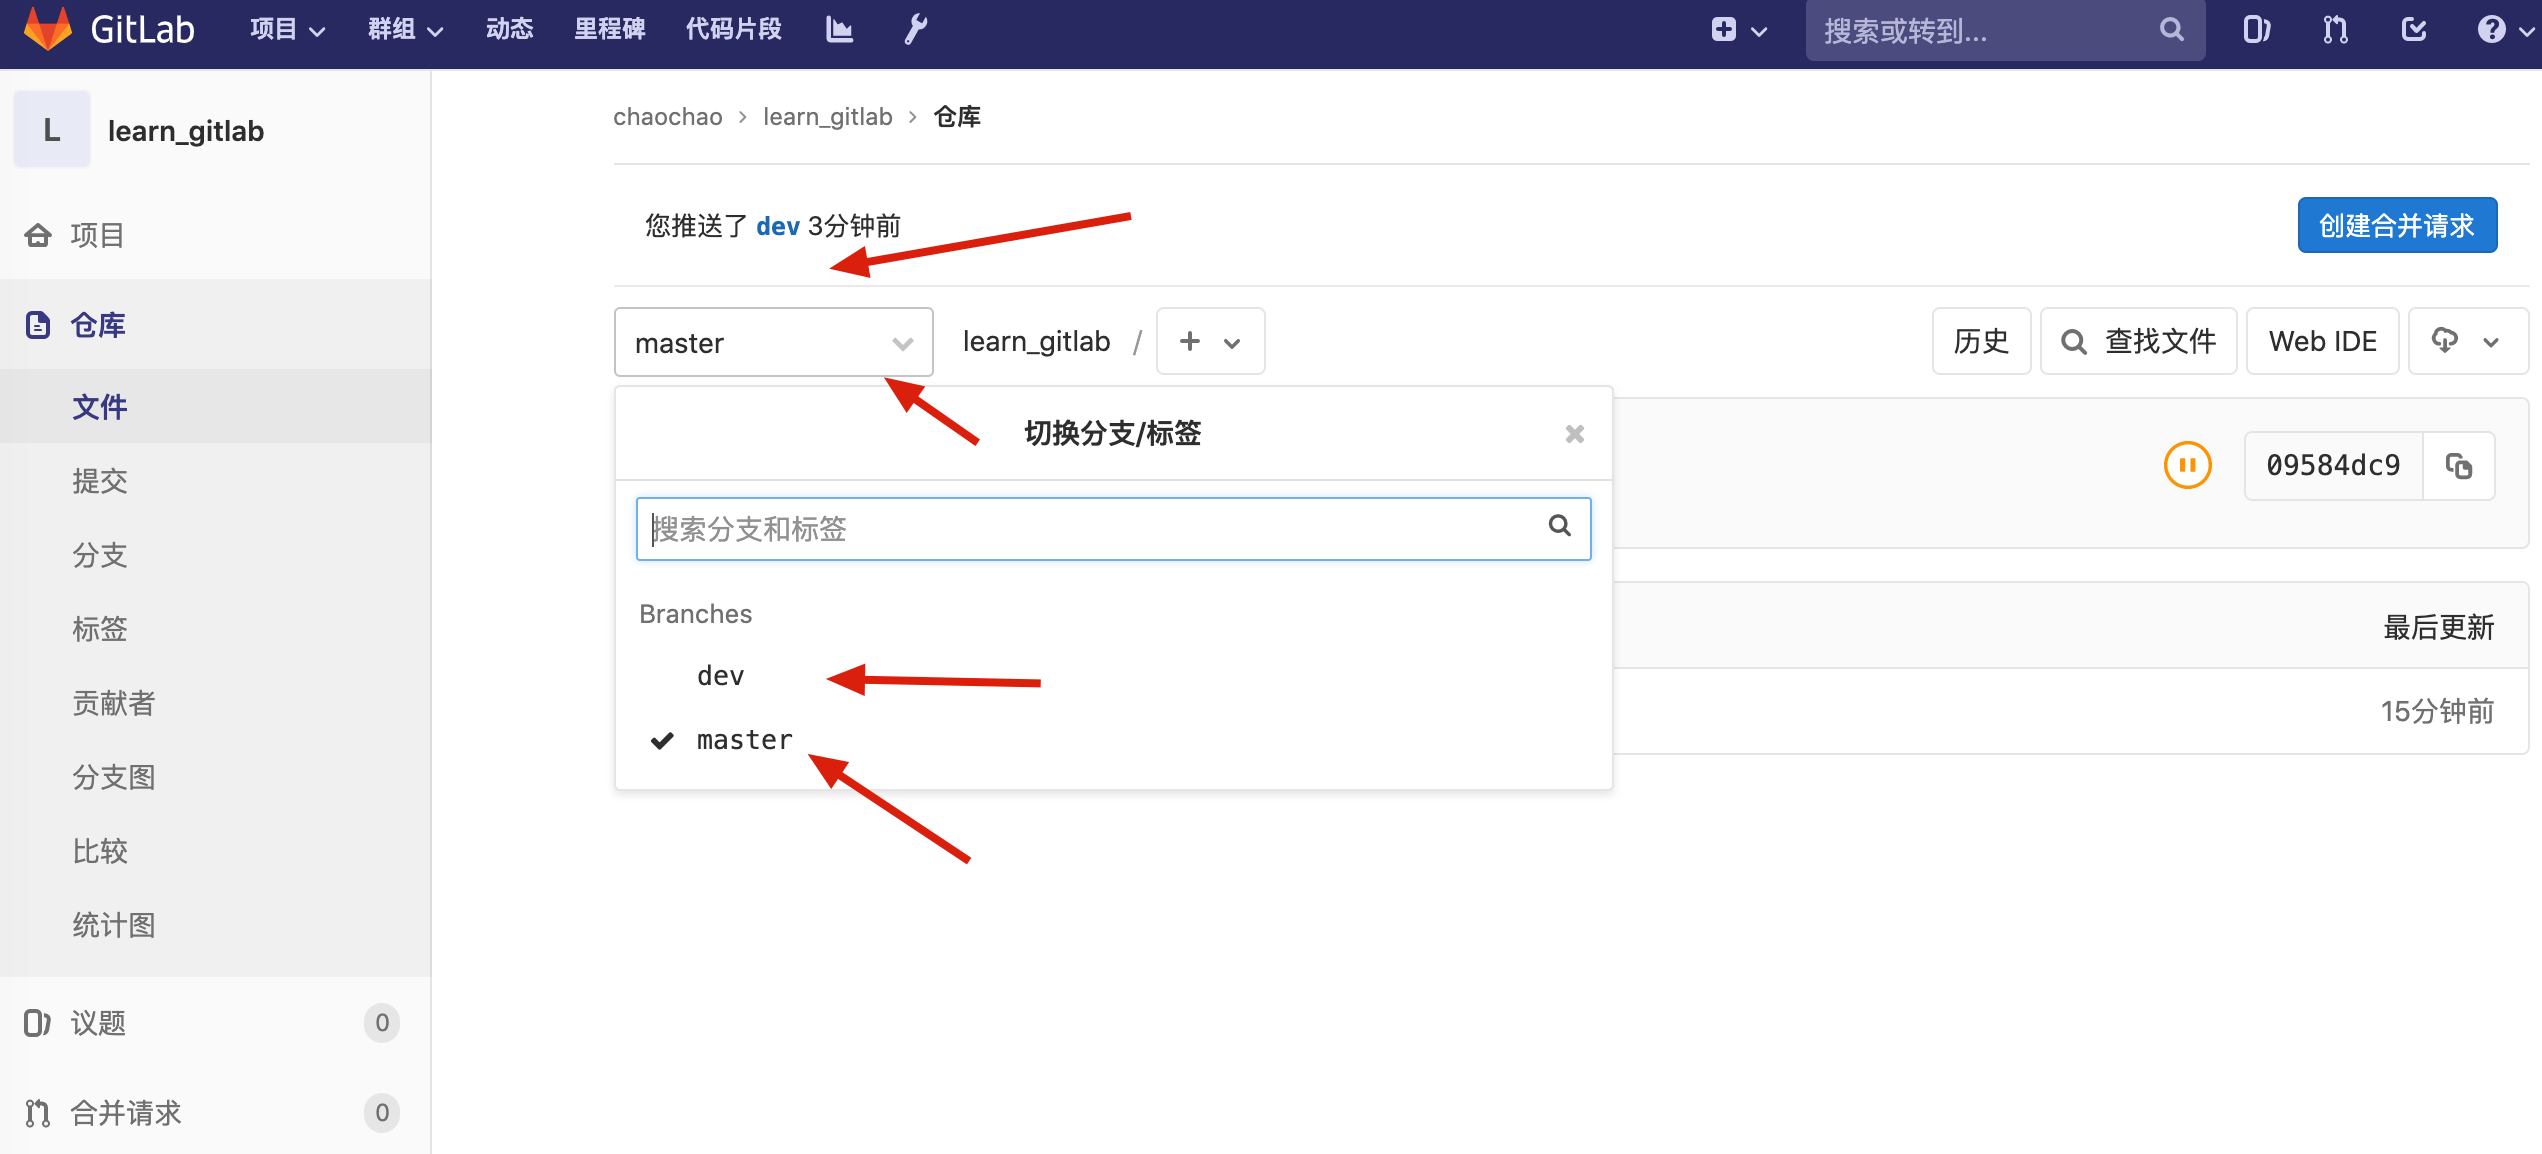This screenshot has height=1154, width=2542.
Task: Open admin area wrench icon
Action: (916, 29)
